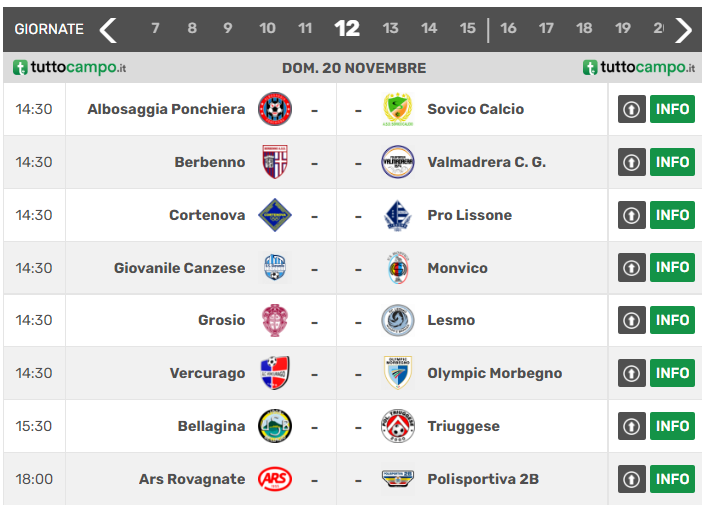Image resolution: width=702 pixels, height=505 pixels.
Task: Go to previous matchdays with left arrow
Action: tap(108, 29)
